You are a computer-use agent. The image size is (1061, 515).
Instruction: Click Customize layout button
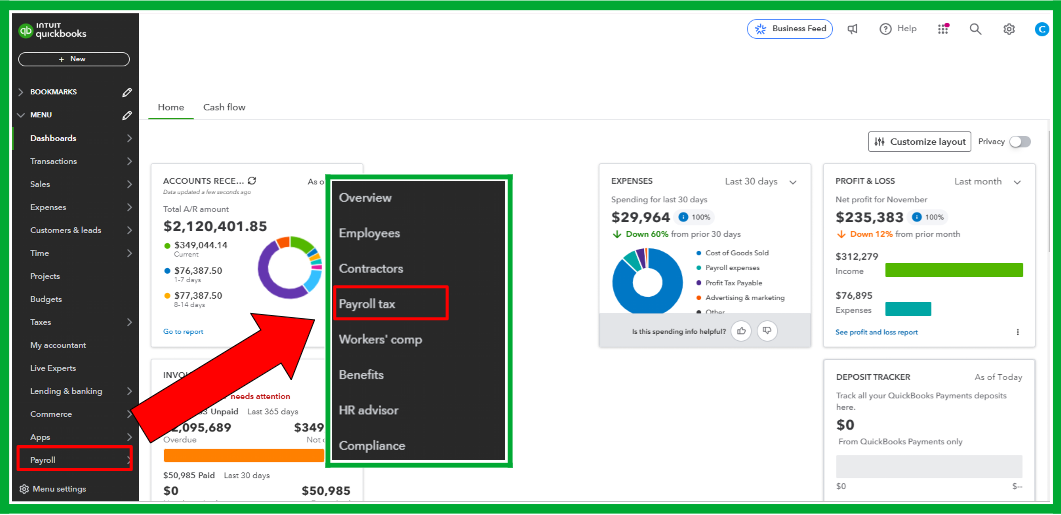920,141
